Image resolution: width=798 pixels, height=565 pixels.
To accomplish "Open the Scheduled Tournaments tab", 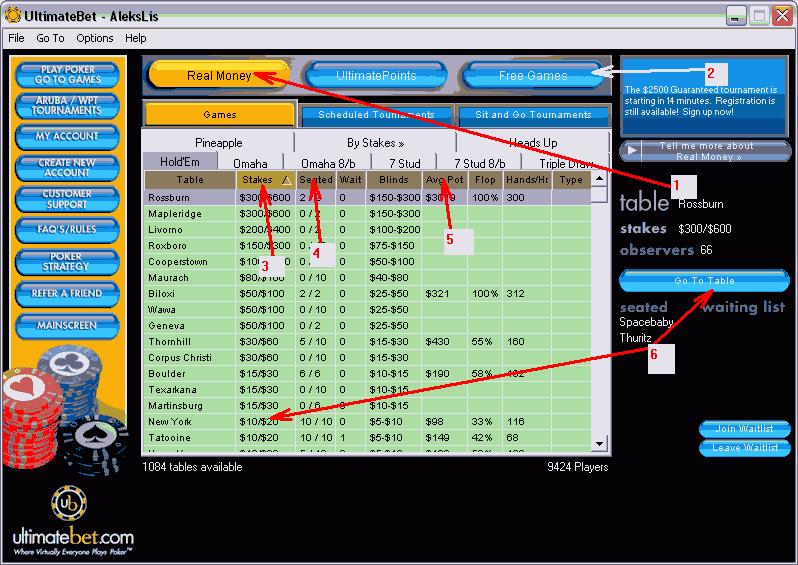I will (x=377, y=116).
